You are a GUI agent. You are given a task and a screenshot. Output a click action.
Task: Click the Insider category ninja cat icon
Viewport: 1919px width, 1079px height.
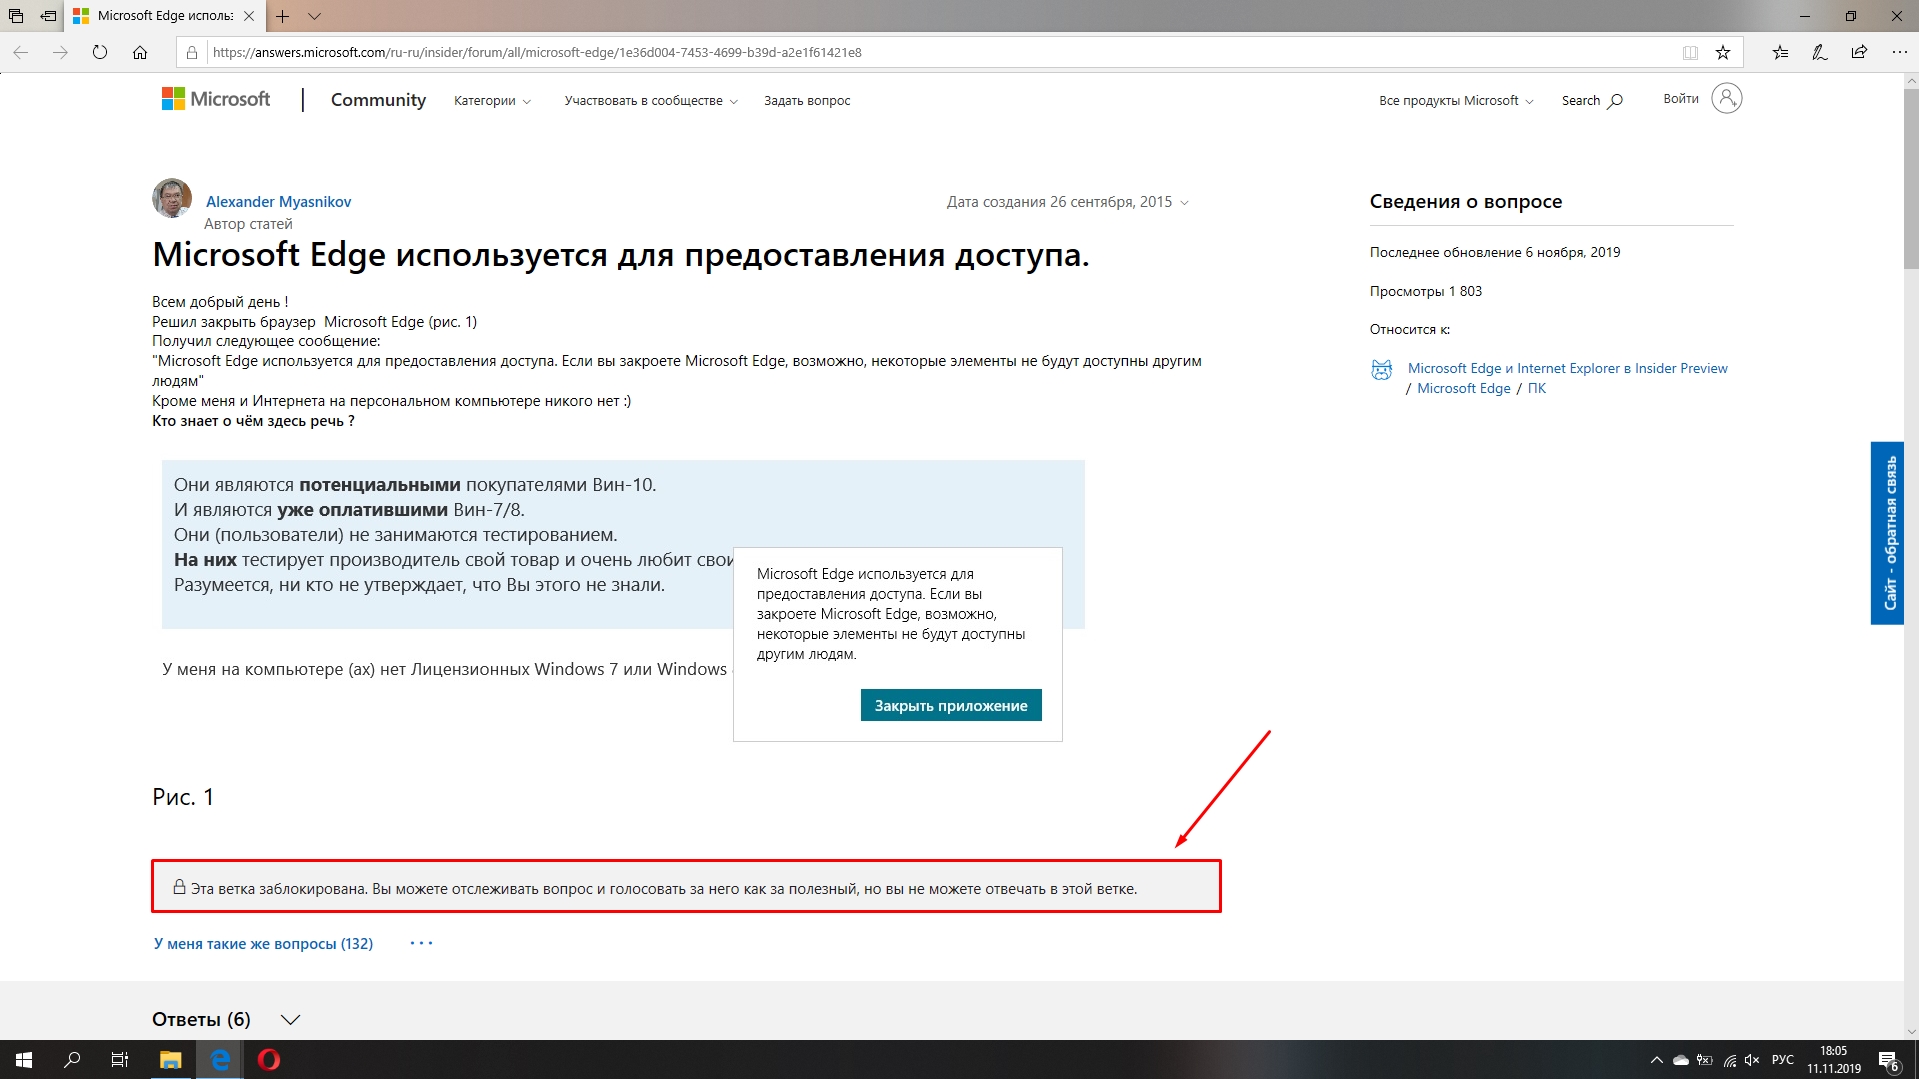pos(1381,370)
